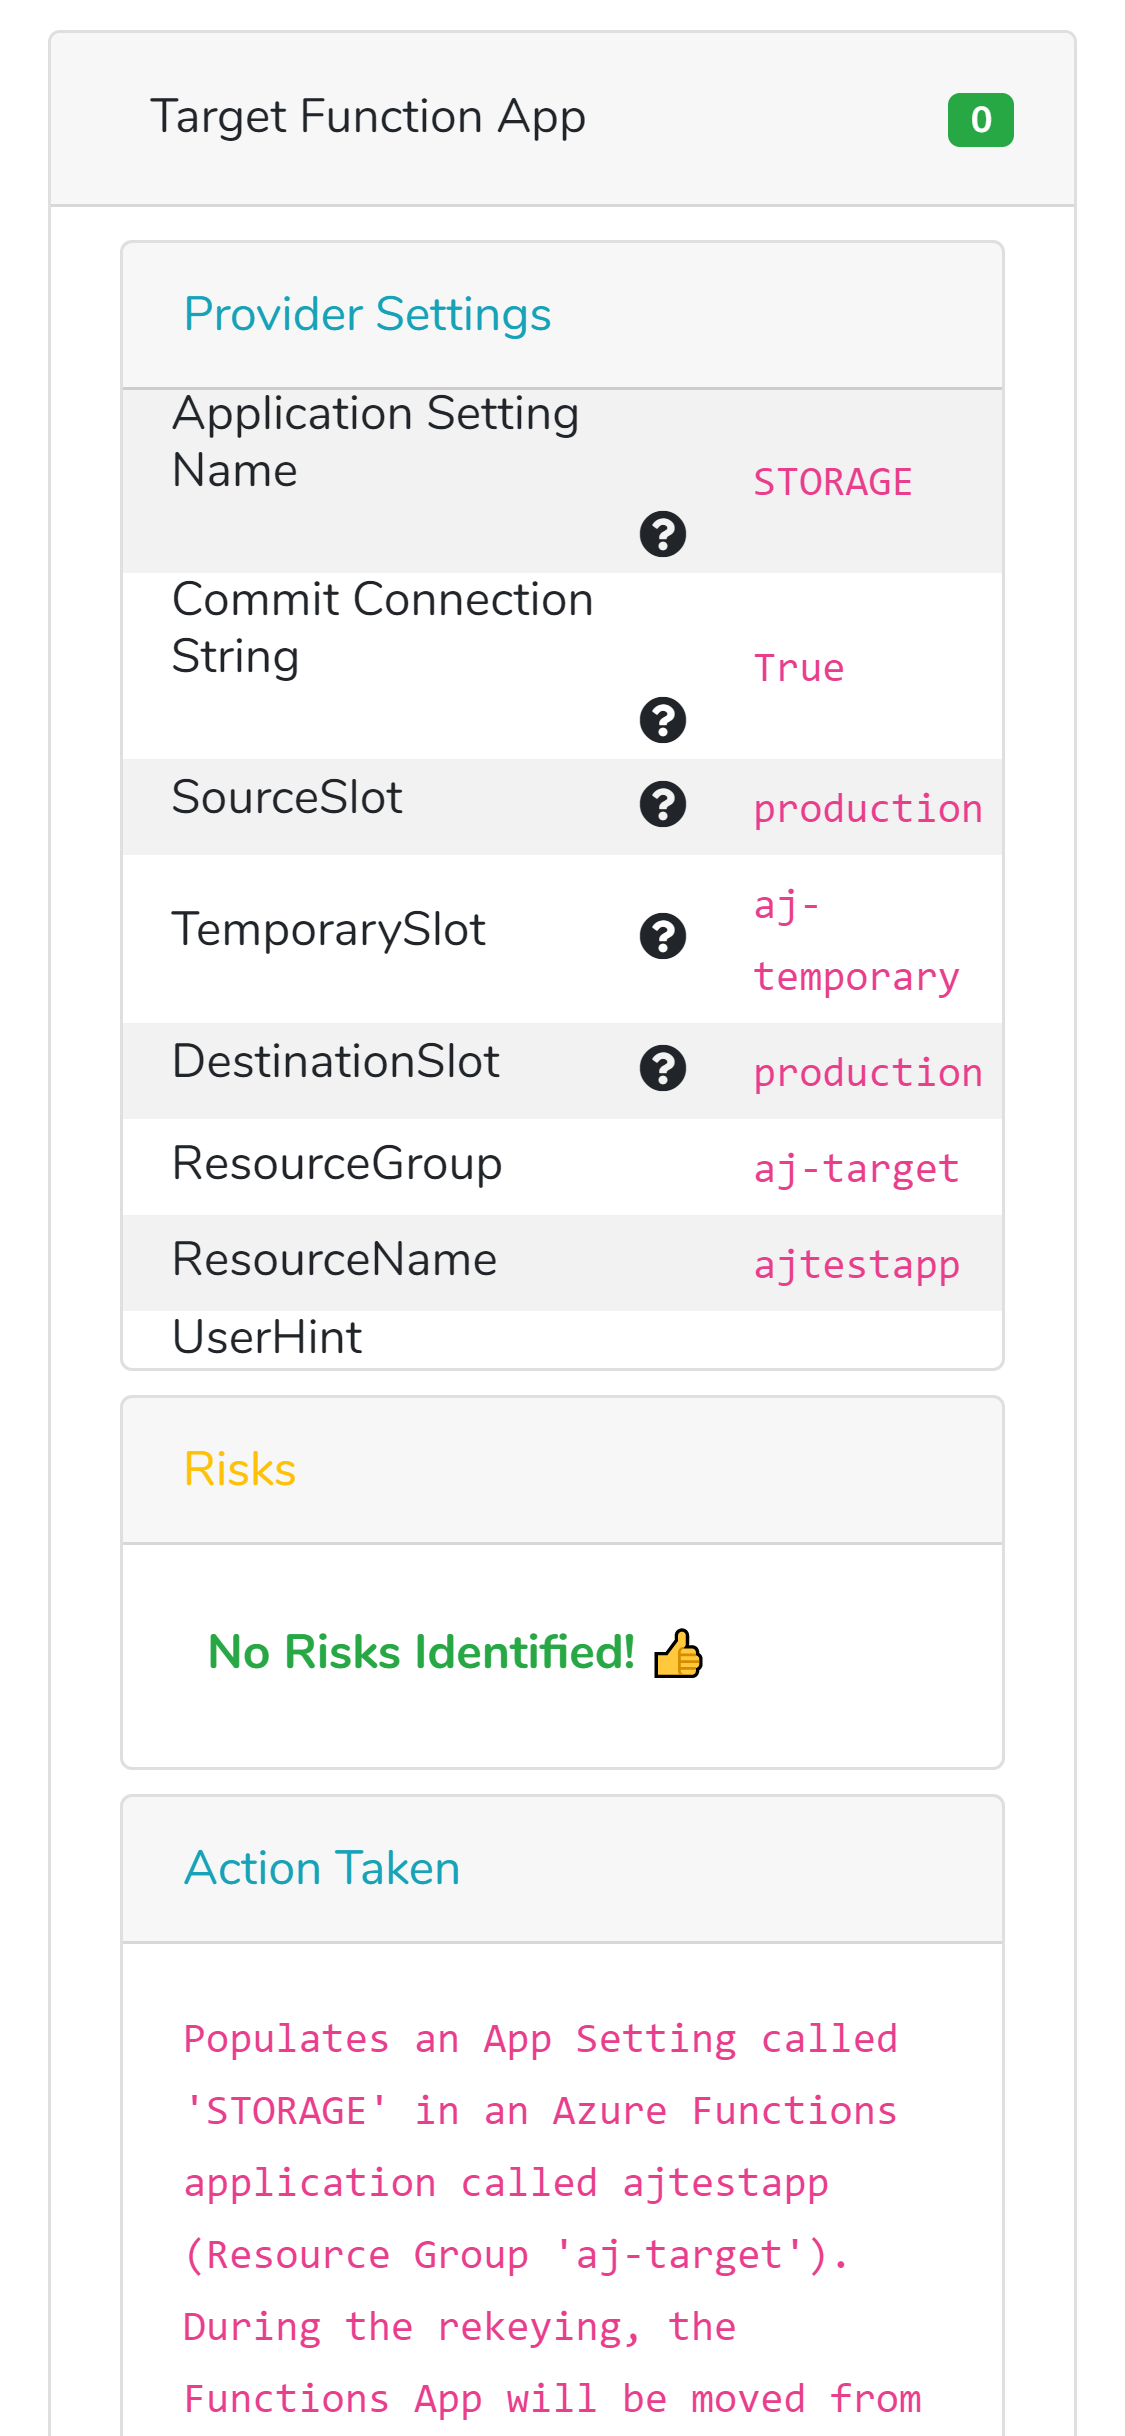Select the aj-temporary slot value
The image size is (1125, 2436).
[x=855, y=941]
